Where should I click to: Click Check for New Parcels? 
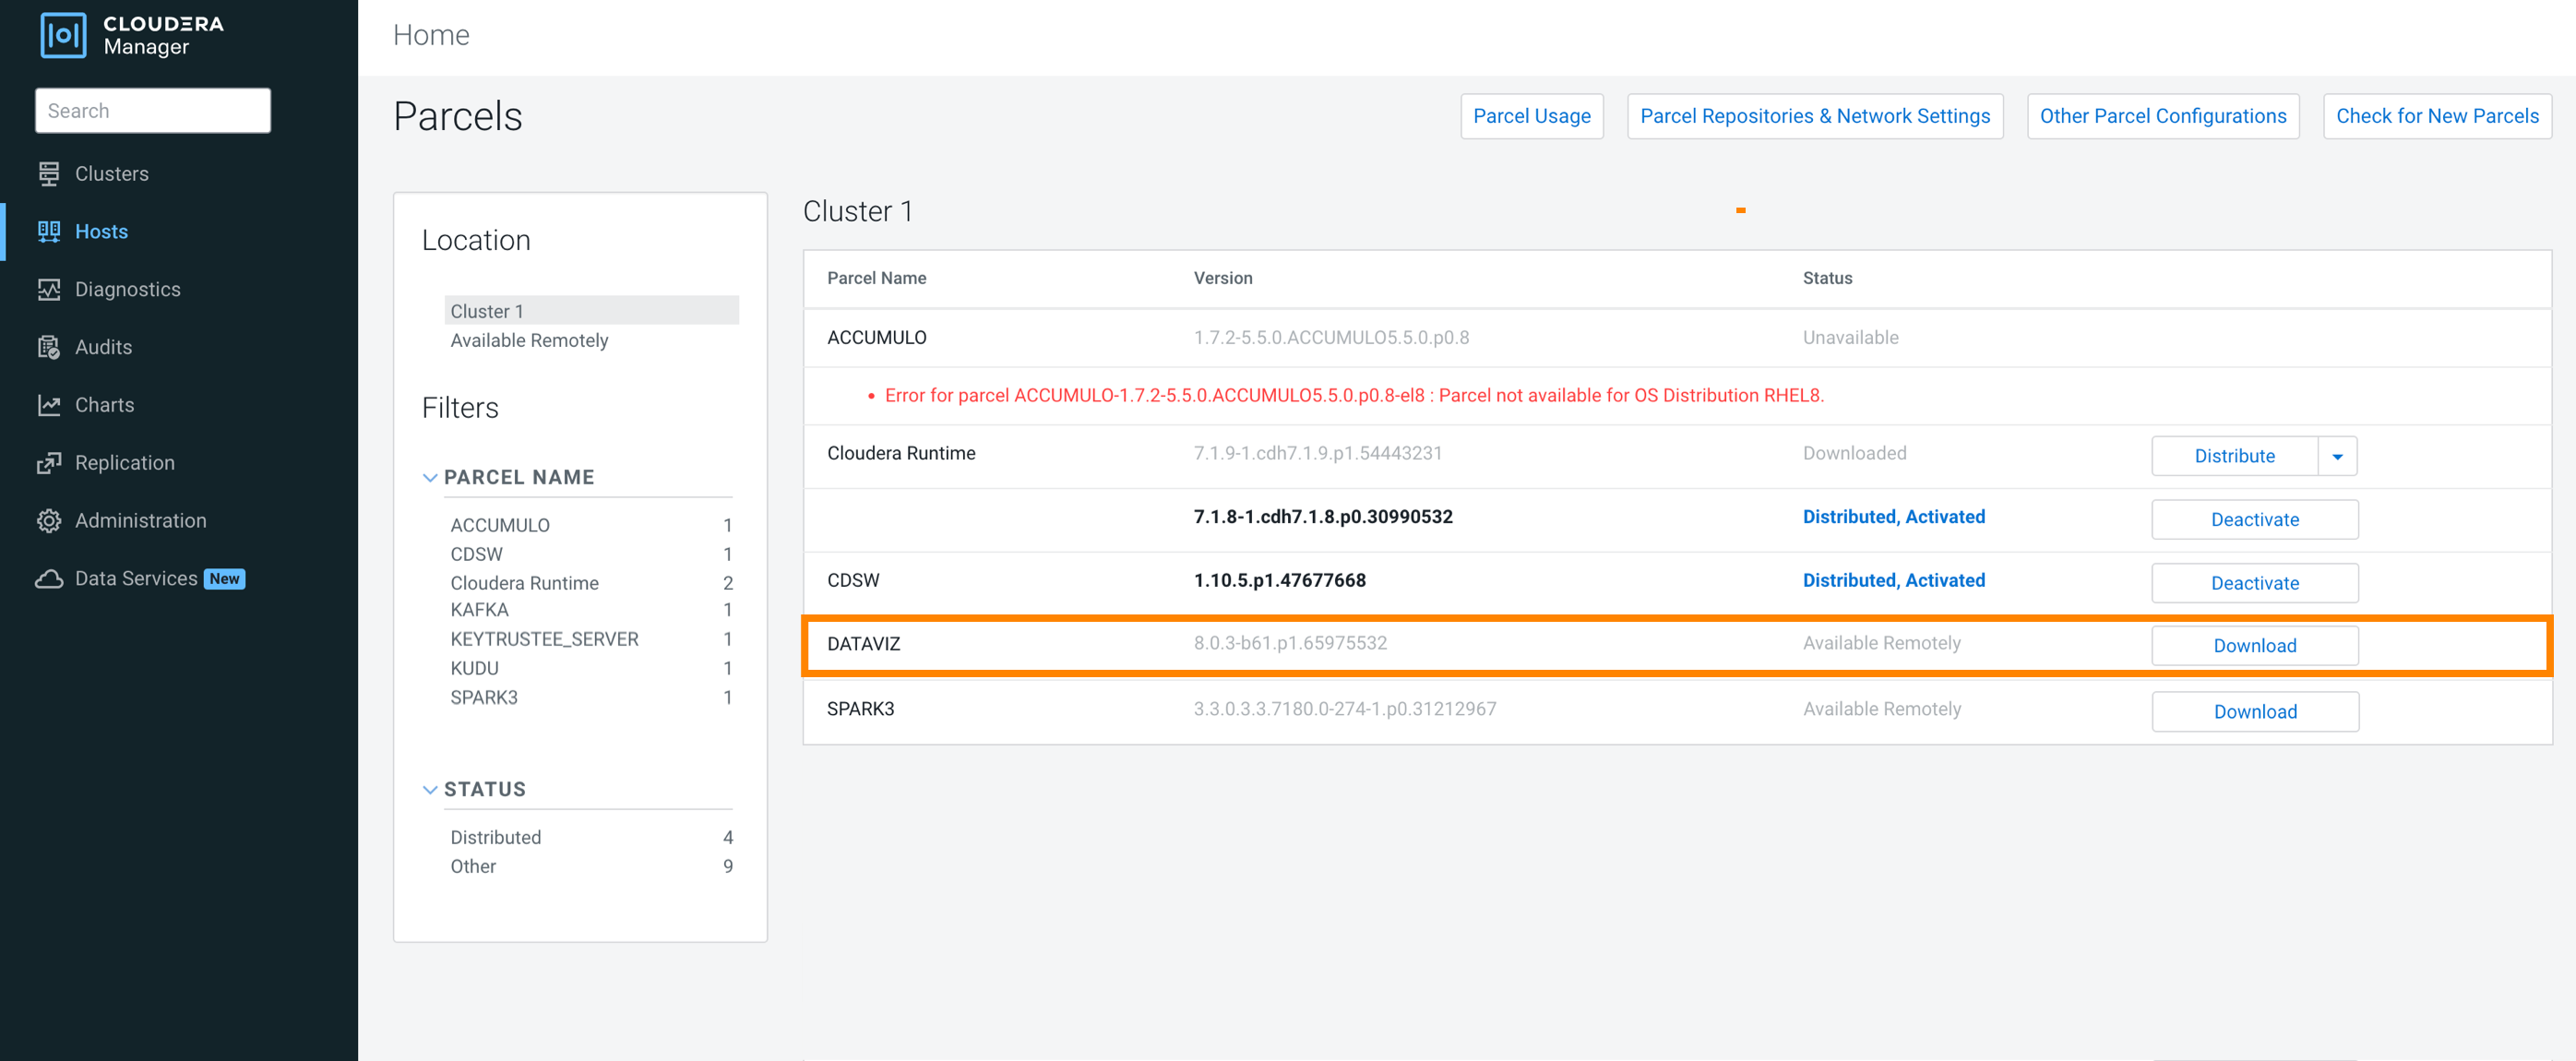point(2436,116)
